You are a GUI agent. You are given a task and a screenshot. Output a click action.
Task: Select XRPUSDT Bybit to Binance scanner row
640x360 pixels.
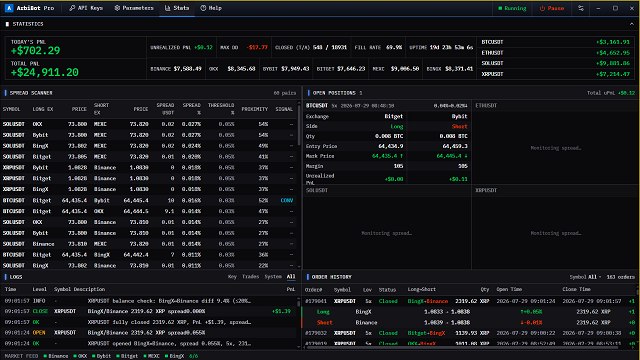[148, 167]
